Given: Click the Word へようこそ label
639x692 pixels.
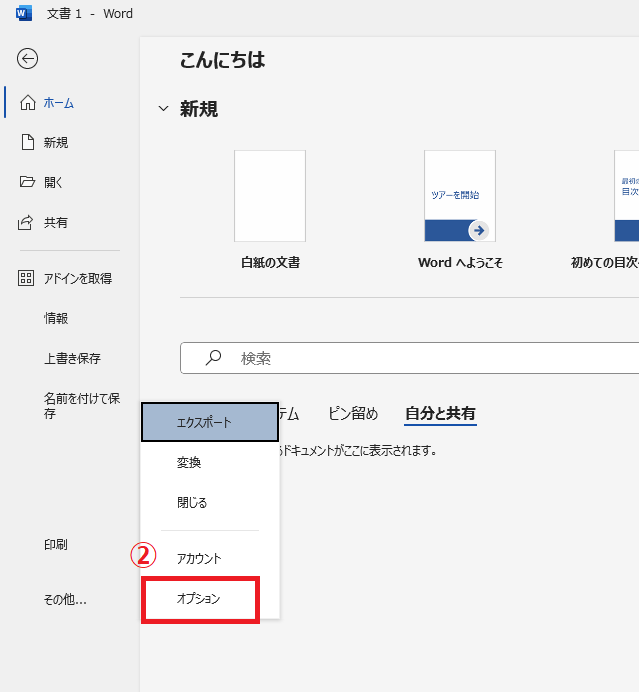Looking at the screenshot, I should click(460, 263).
